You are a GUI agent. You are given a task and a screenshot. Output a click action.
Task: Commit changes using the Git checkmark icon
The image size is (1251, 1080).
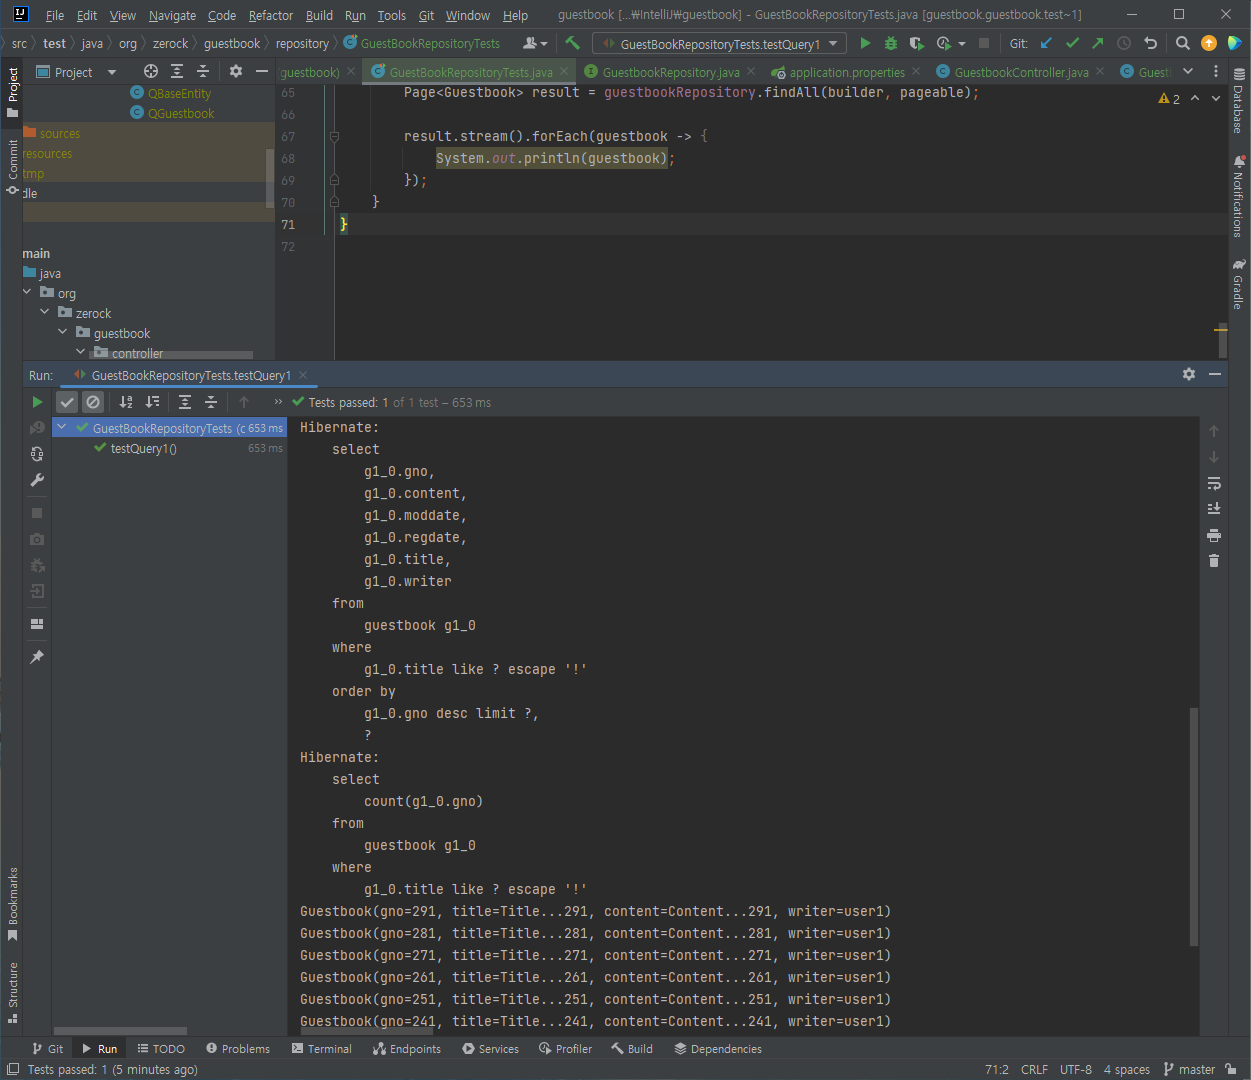pyautogui.click(x=1072, y=43)
